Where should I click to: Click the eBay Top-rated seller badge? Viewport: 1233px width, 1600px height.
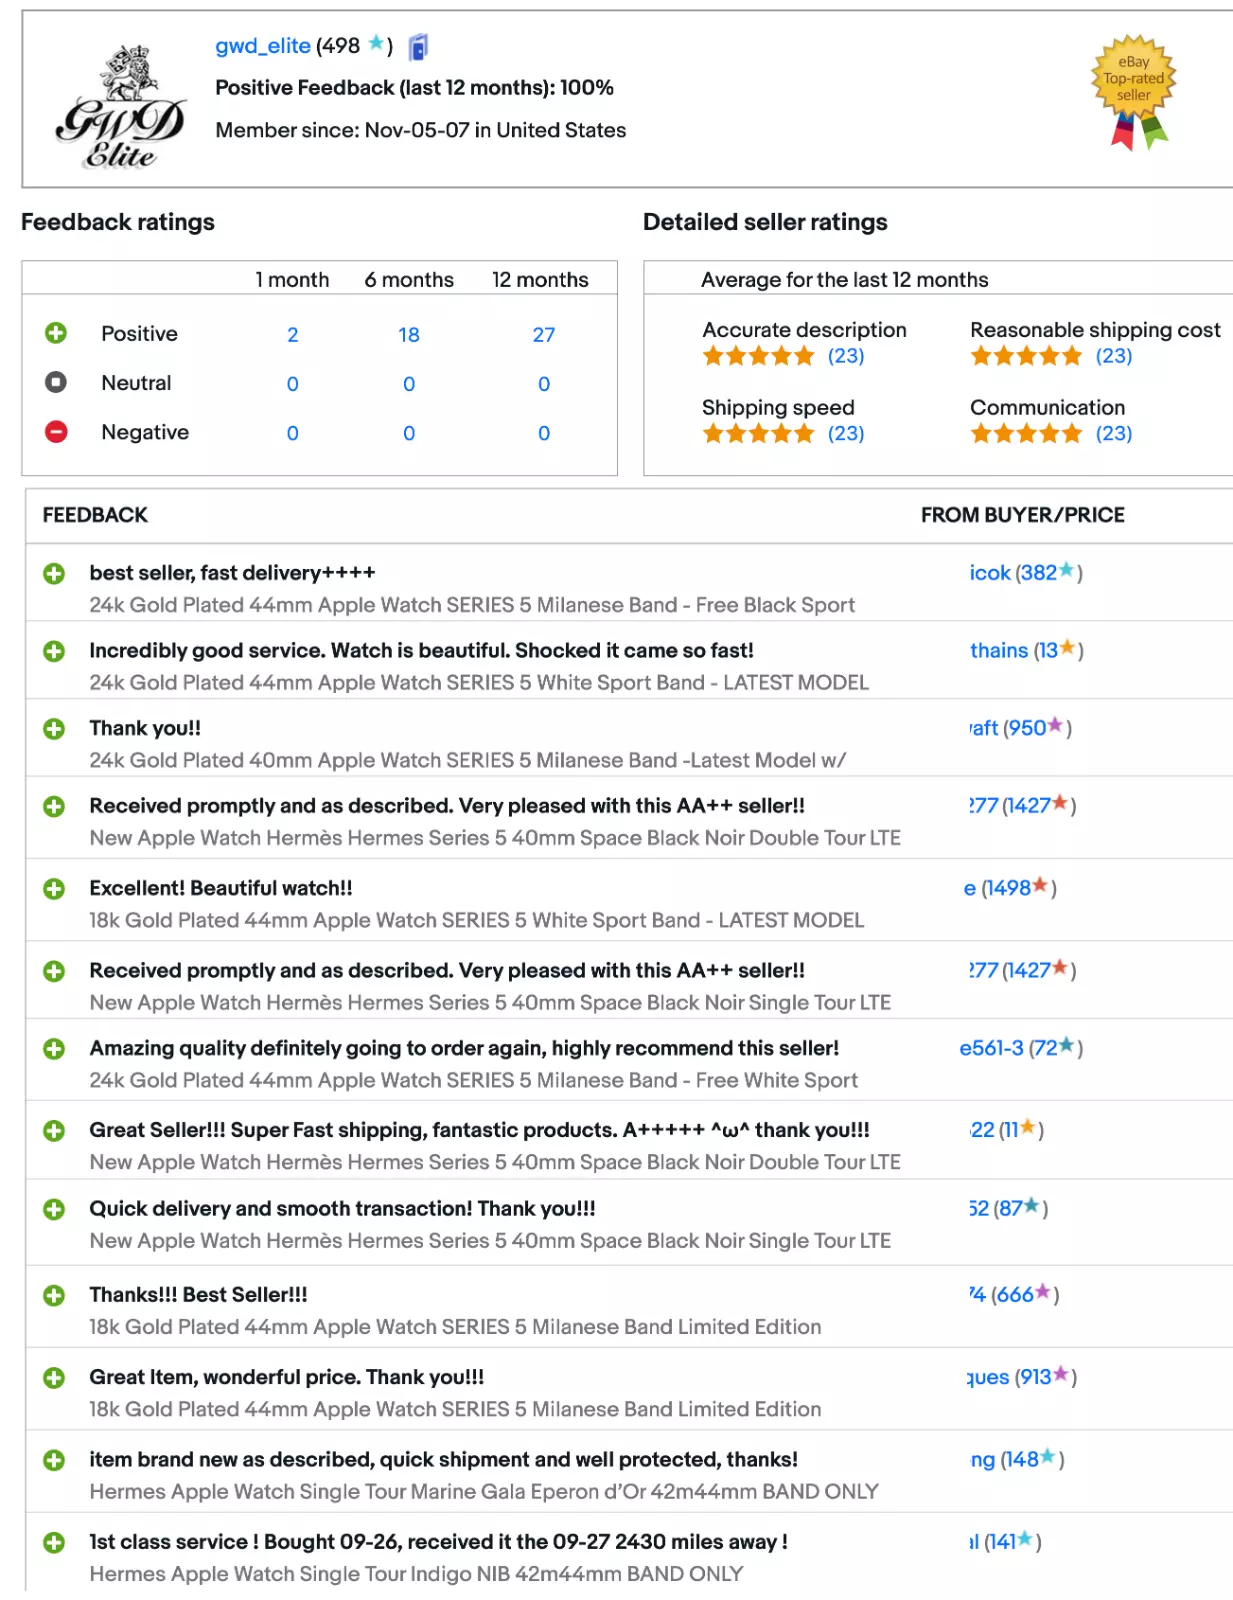(1133, 92)
